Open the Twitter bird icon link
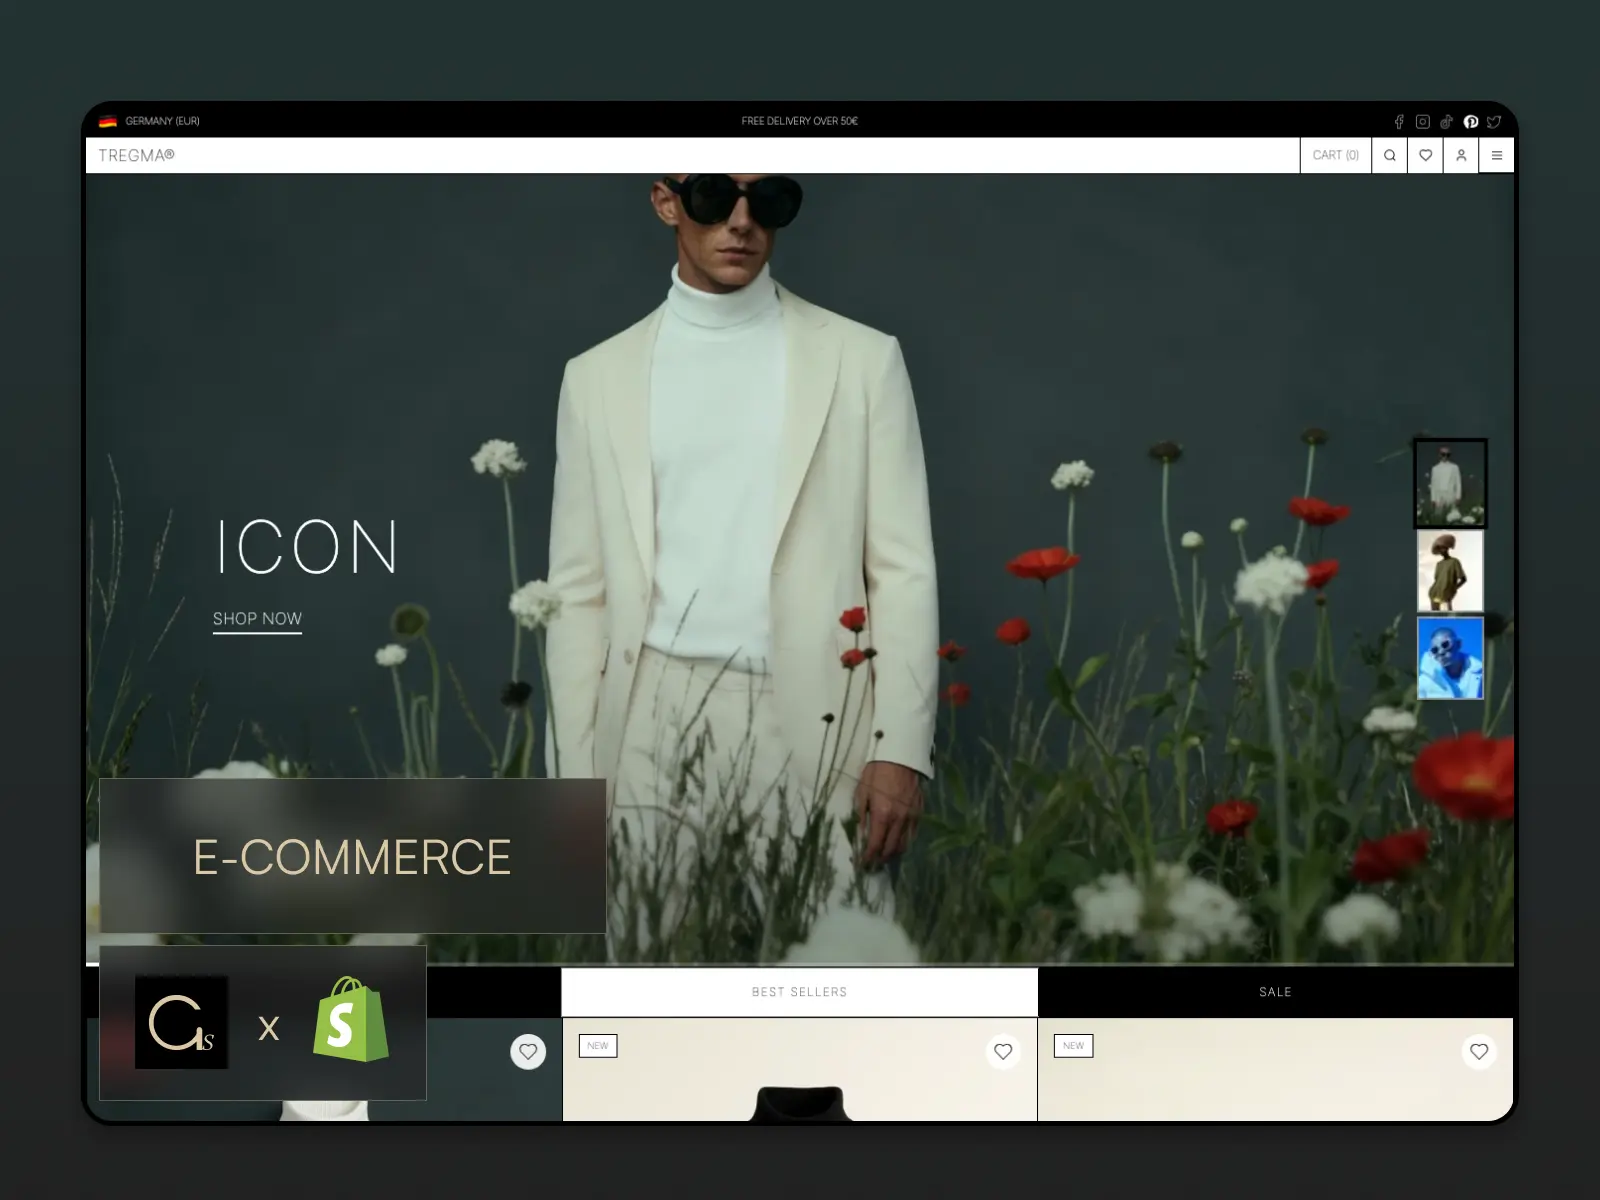This screenshot has width=1600, height=1200. click(x=1494, y=122)
